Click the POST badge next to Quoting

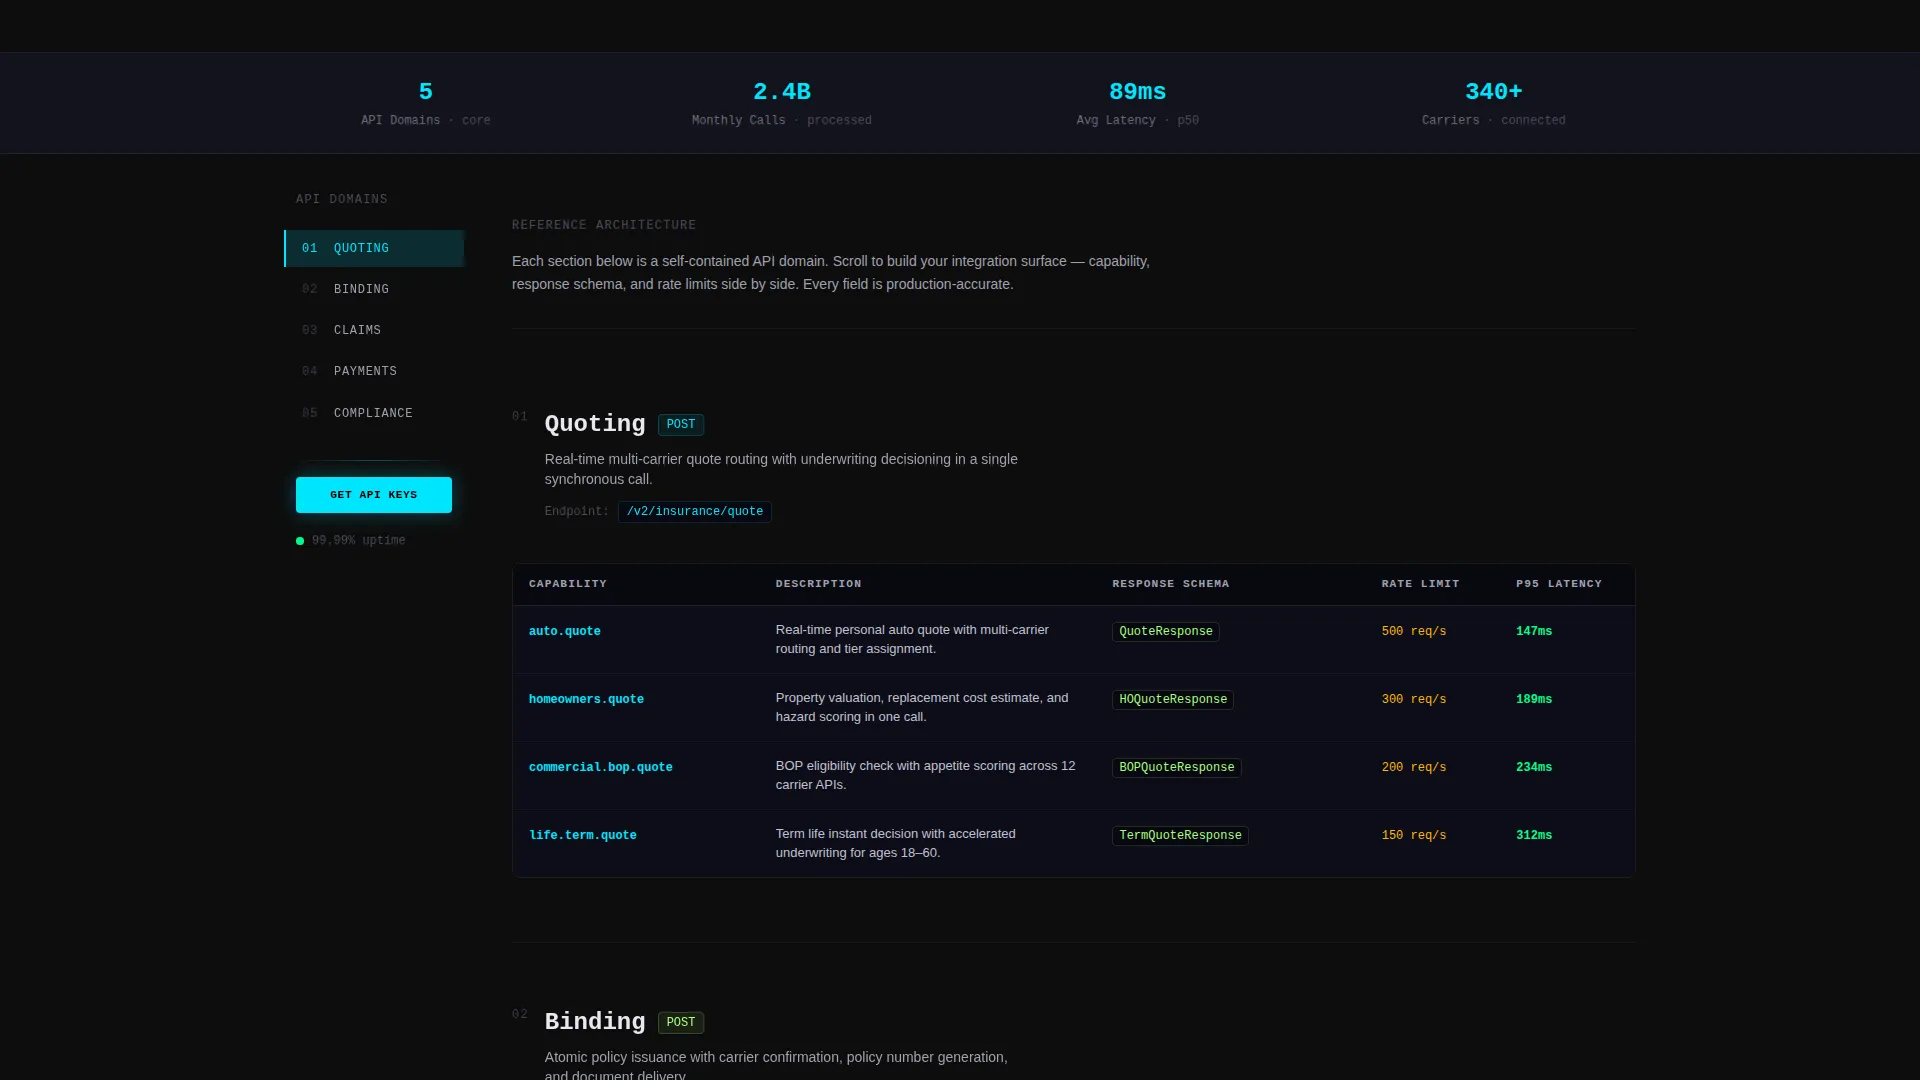tap(681, 425)
